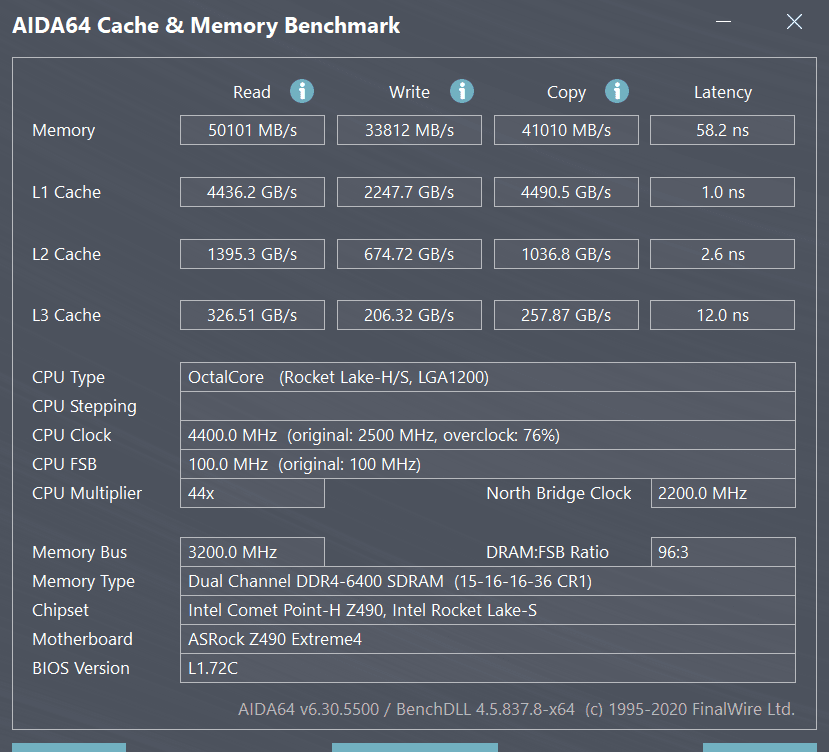This screenshot has height=752, width=829.
Task: Click the CPU Multiplier 44x field
Action: (252, 493)
